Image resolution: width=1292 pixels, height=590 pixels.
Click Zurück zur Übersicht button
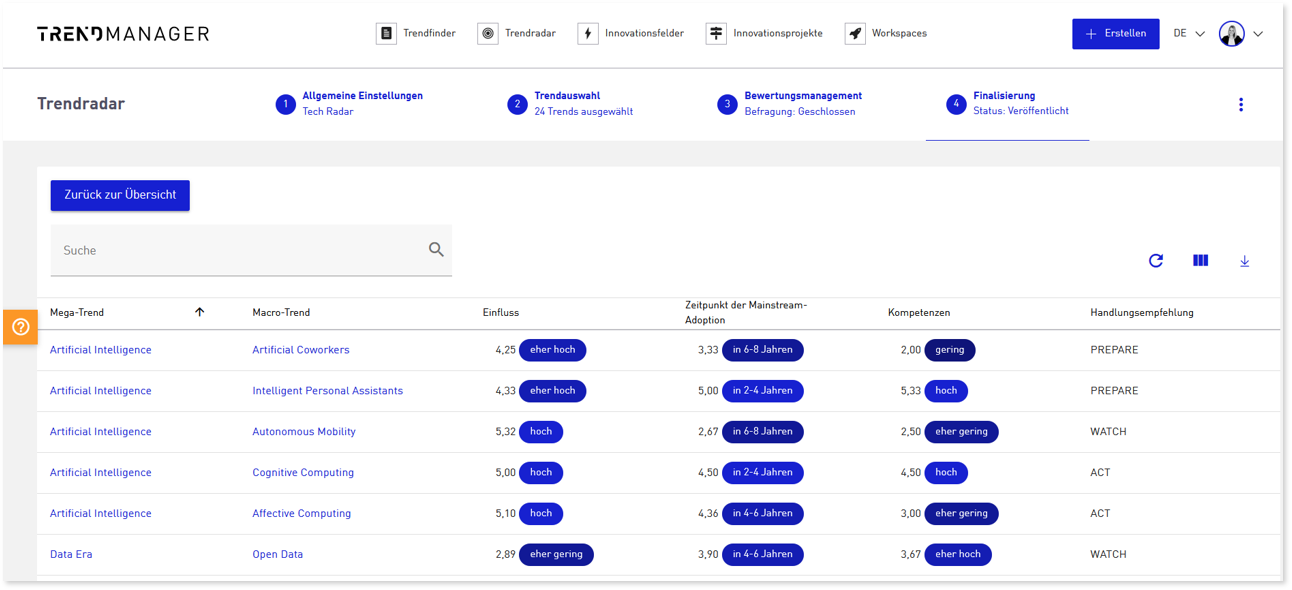[120, 195]
